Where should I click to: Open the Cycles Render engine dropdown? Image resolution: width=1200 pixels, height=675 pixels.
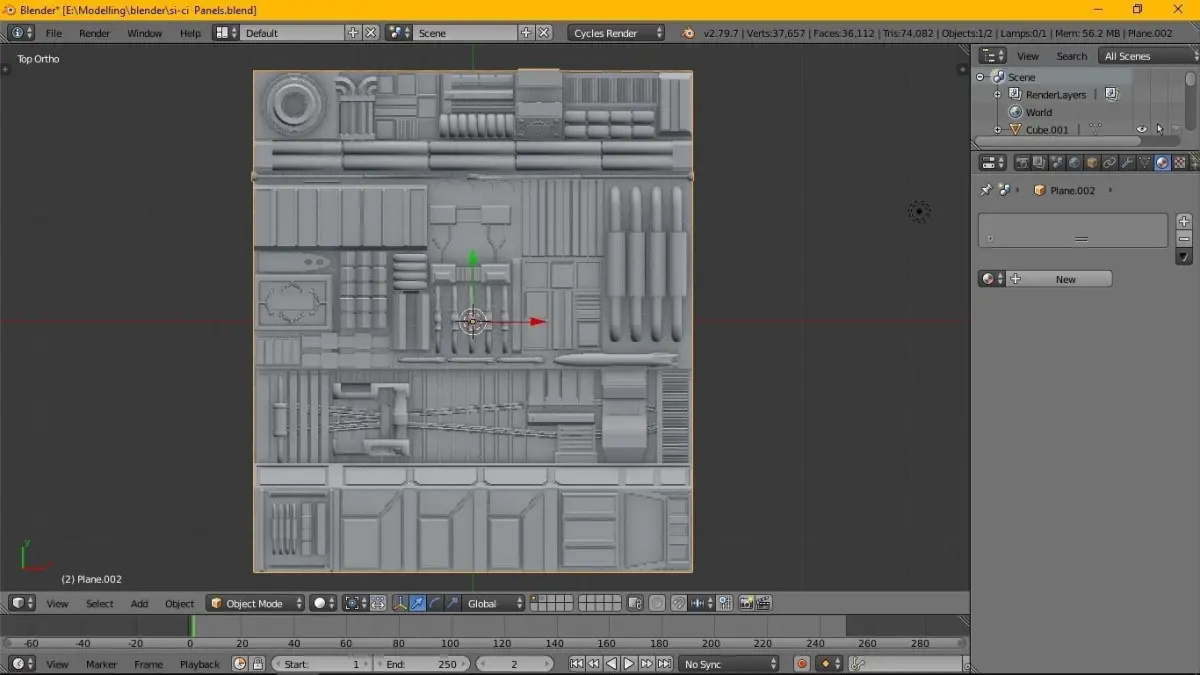[x=617, y=33]
